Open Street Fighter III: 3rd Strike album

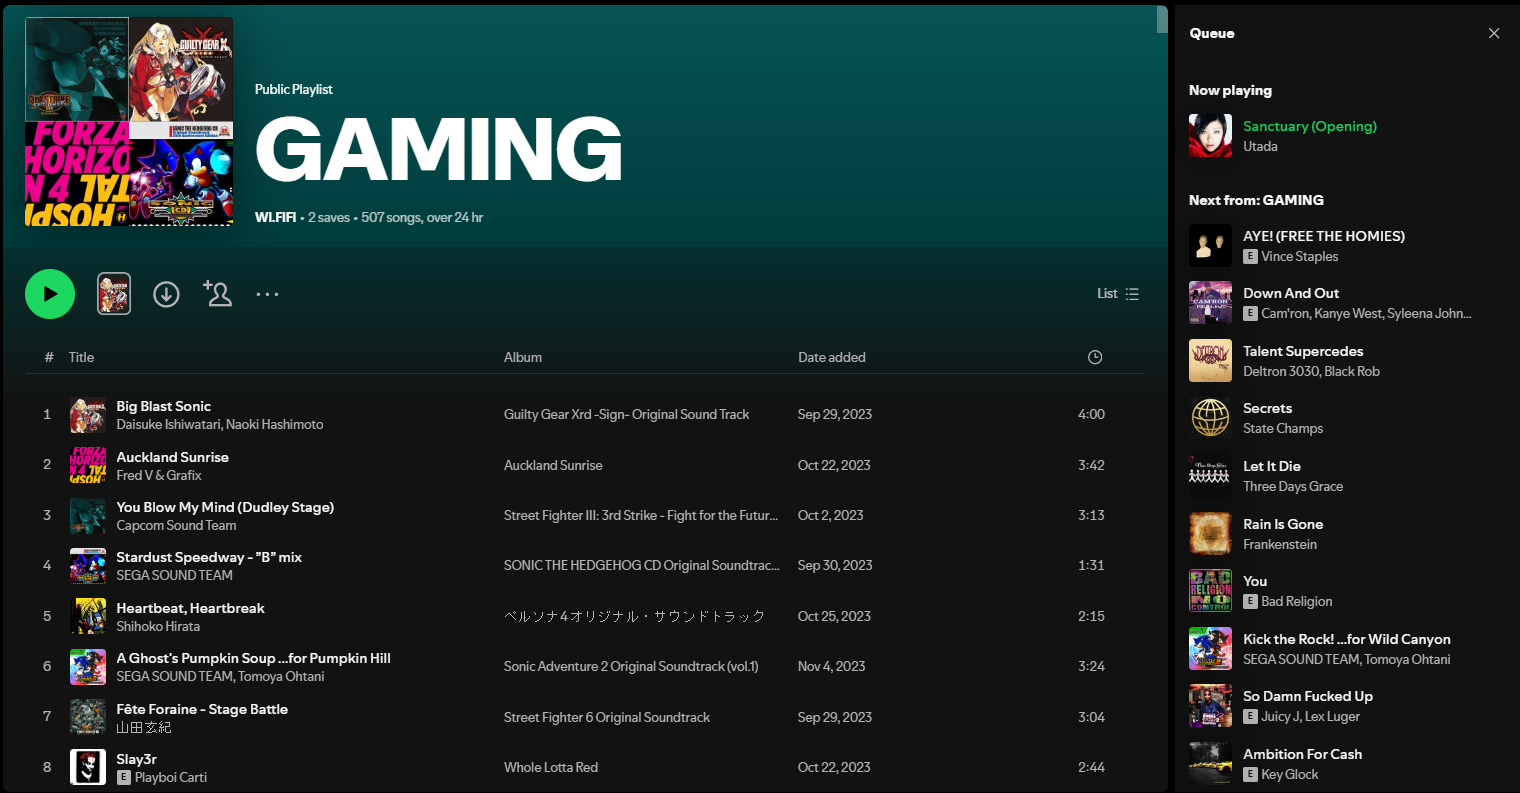tap(641, 515)
